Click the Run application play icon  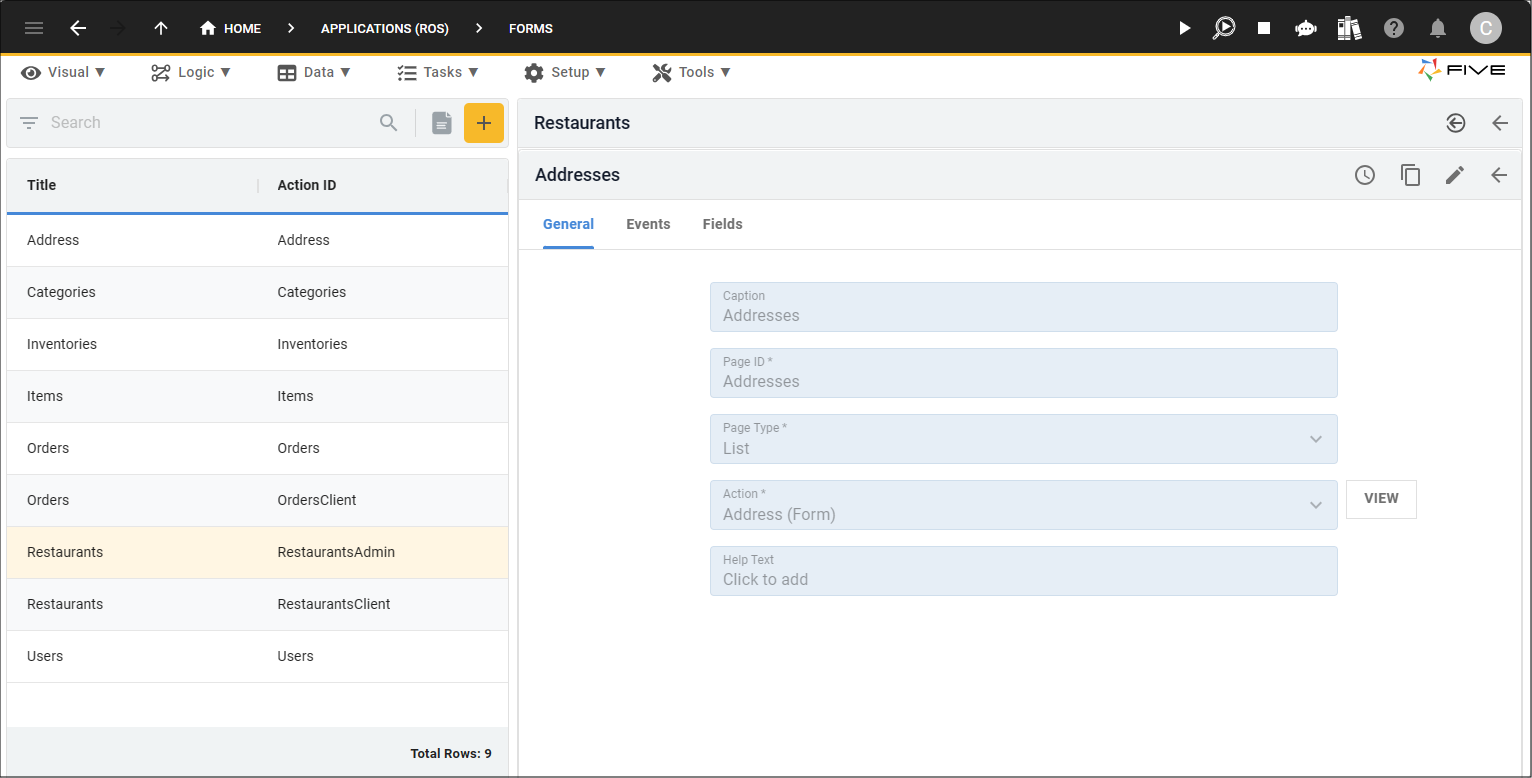click(x=1185, y=28)
